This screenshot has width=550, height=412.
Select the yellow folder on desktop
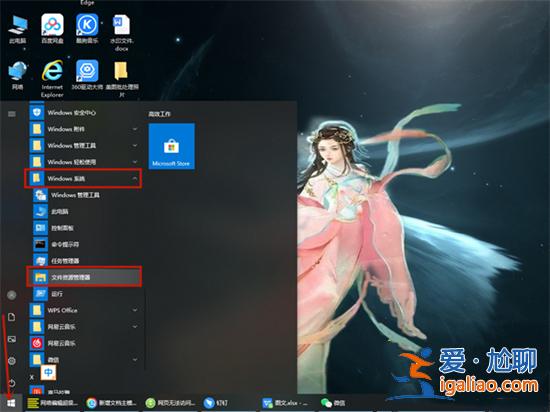(x=121, y=79)
